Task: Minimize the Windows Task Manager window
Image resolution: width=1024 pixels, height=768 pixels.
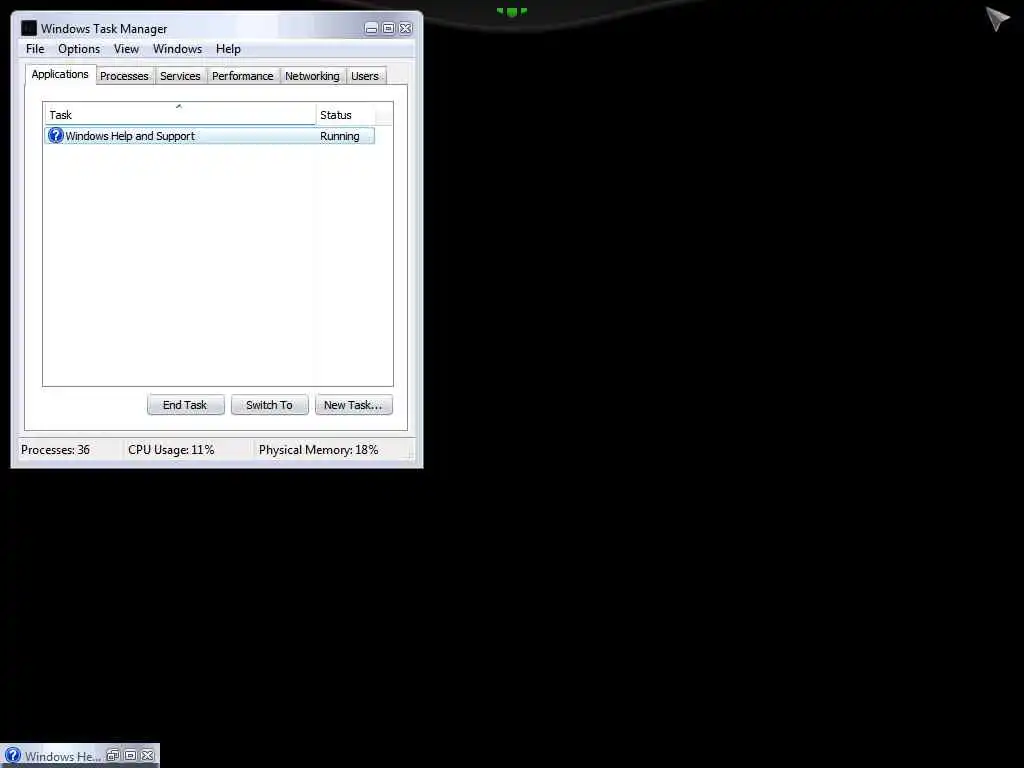Action: (x=371, y=28)
